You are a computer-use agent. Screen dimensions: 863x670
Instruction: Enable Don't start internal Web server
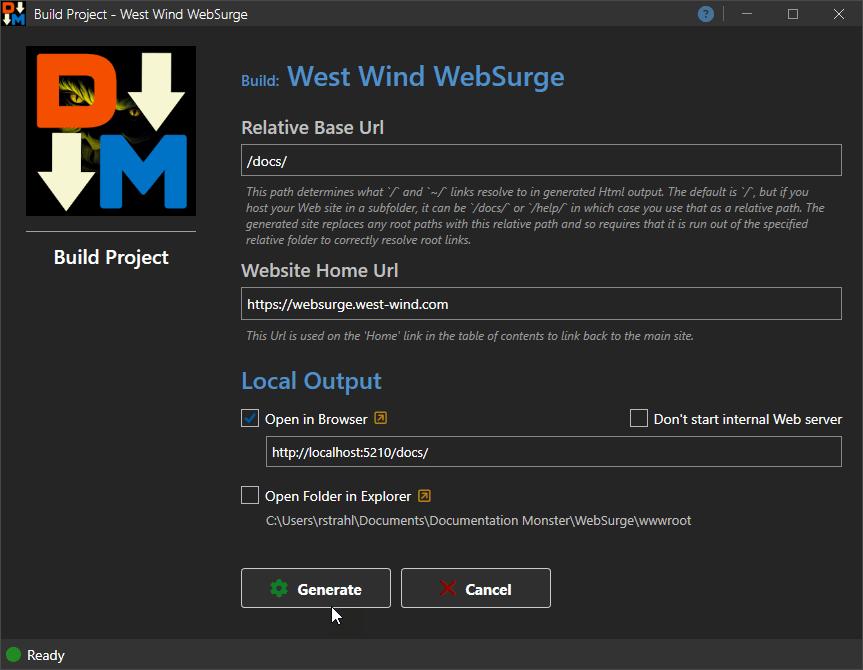(638, 418)
